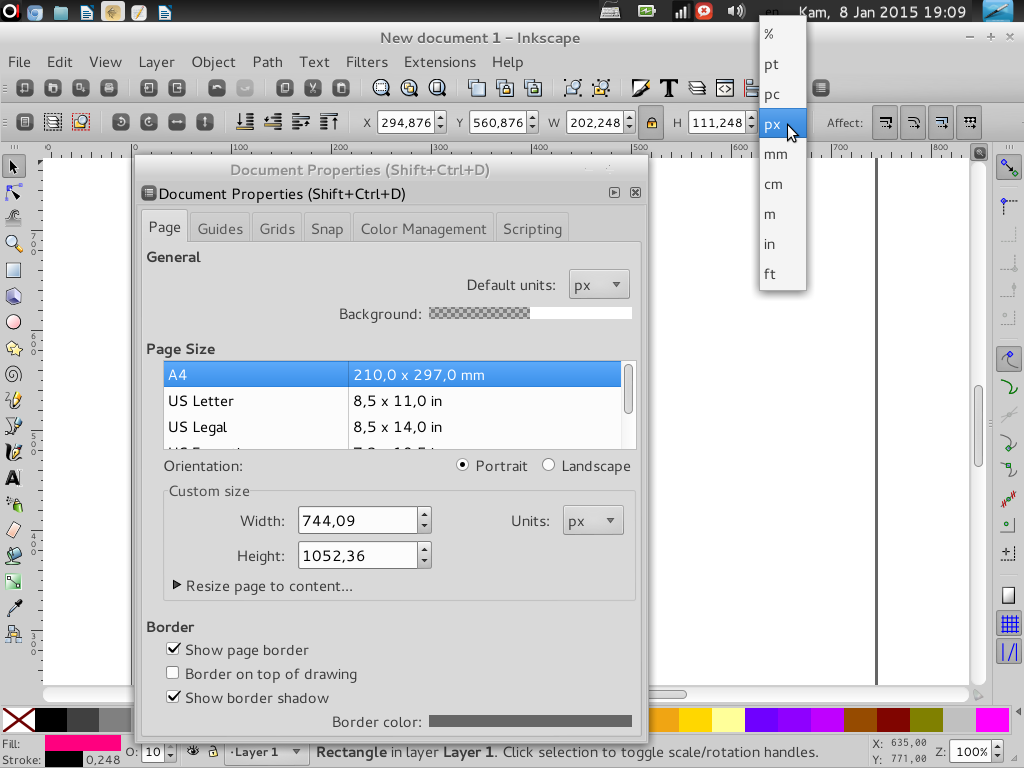1024x768 pixels.
Task: Open the Layers dialog from the toolbar
Action: pos(697,88)
